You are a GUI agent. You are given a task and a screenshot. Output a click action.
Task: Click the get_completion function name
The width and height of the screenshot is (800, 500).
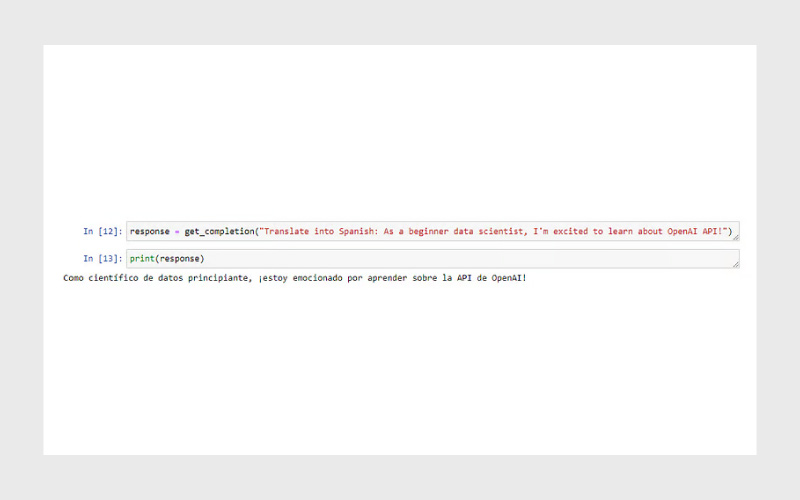(x=219, y=232)
